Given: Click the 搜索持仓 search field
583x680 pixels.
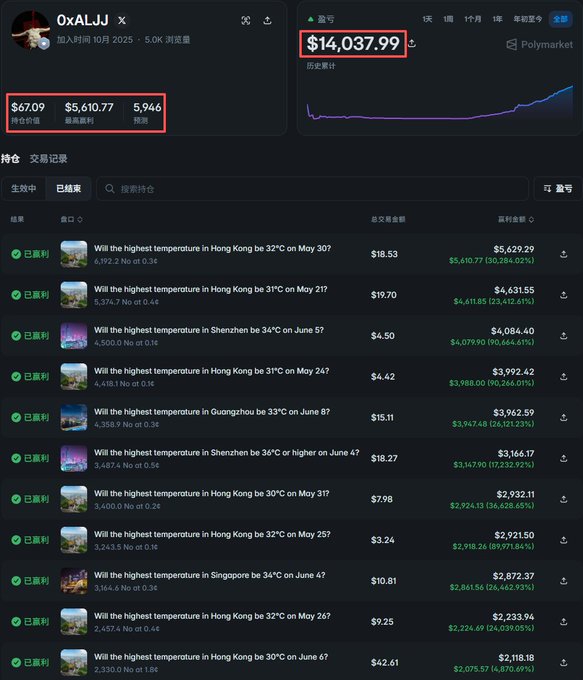Looking at the screenshot, I should click(x=312, y=189).
